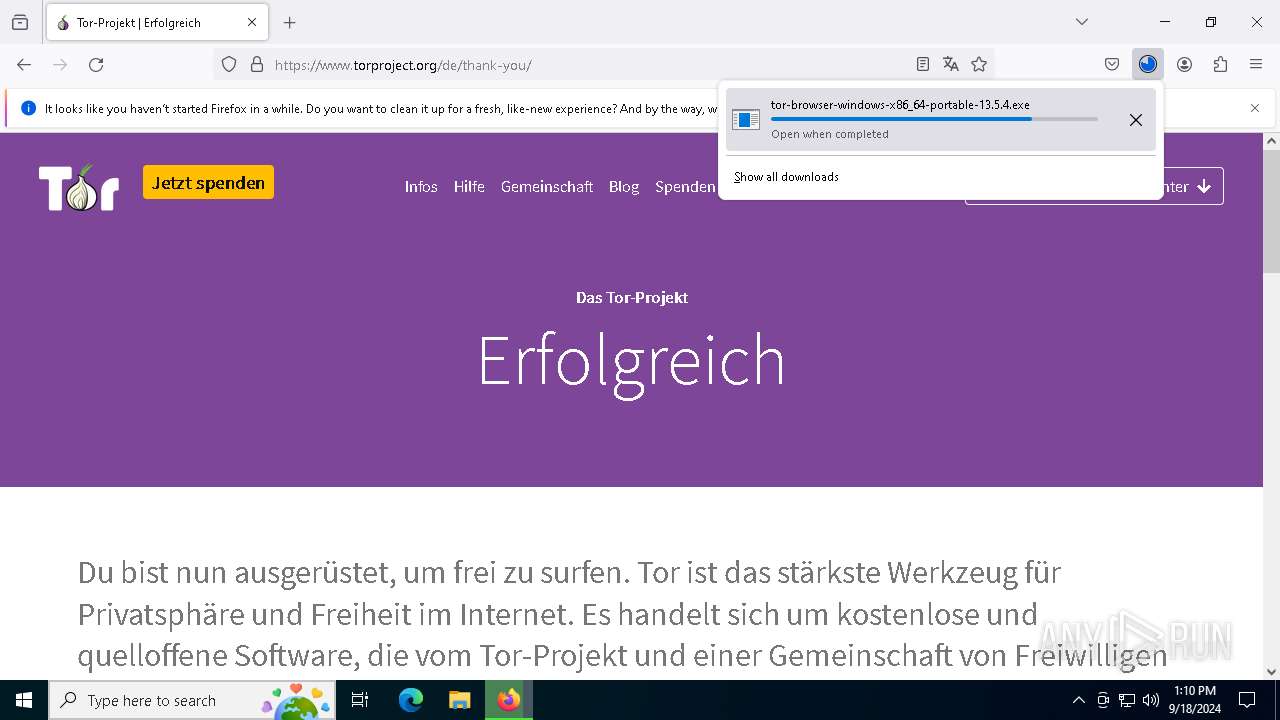Launch Microsoft Edge from taskbar
Image resolution: width=1280 pixels, height=720 pixels.
point(411,700)
